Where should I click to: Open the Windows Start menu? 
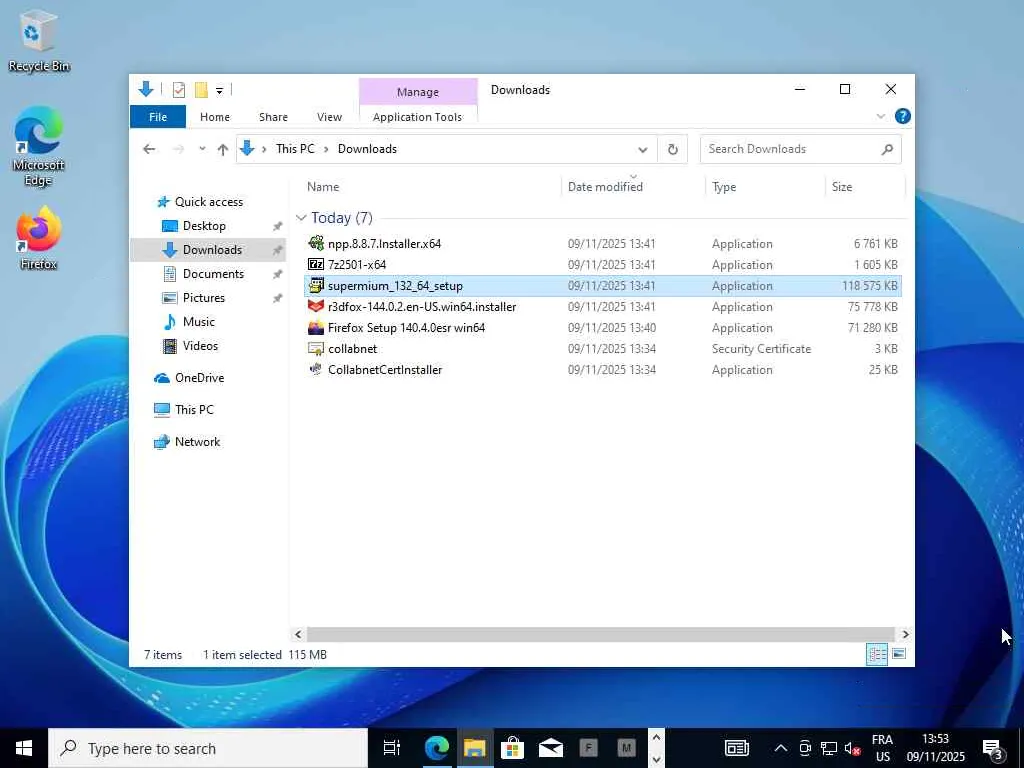click(24, 748)
